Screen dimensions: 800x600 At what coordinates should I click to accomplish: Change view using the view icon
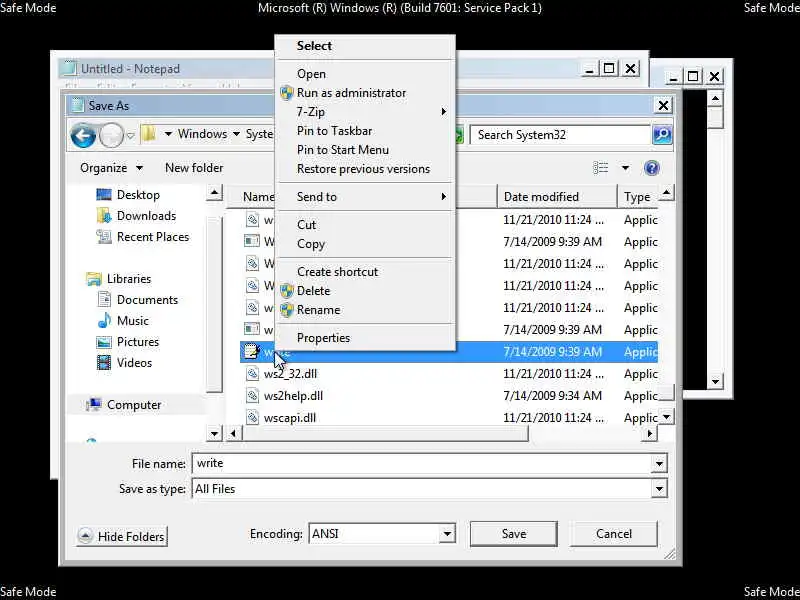[601, 168]
